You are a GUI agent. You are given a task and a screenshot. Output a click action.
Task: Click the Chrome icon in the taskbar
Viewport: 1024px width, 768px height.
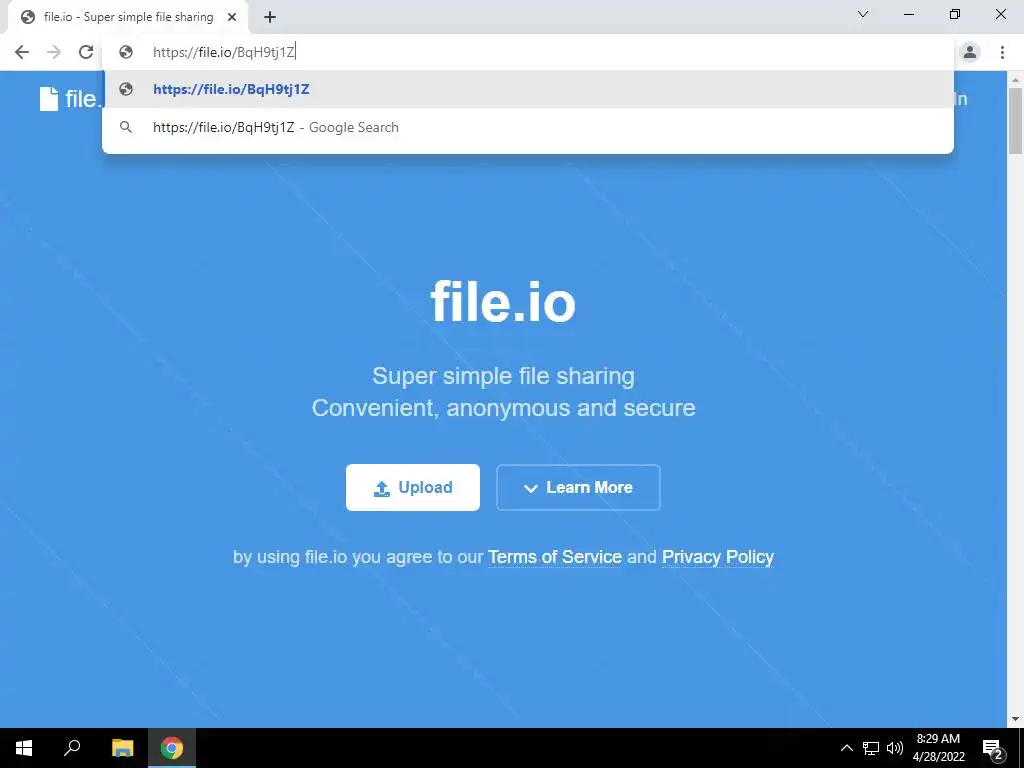[172, 748]
